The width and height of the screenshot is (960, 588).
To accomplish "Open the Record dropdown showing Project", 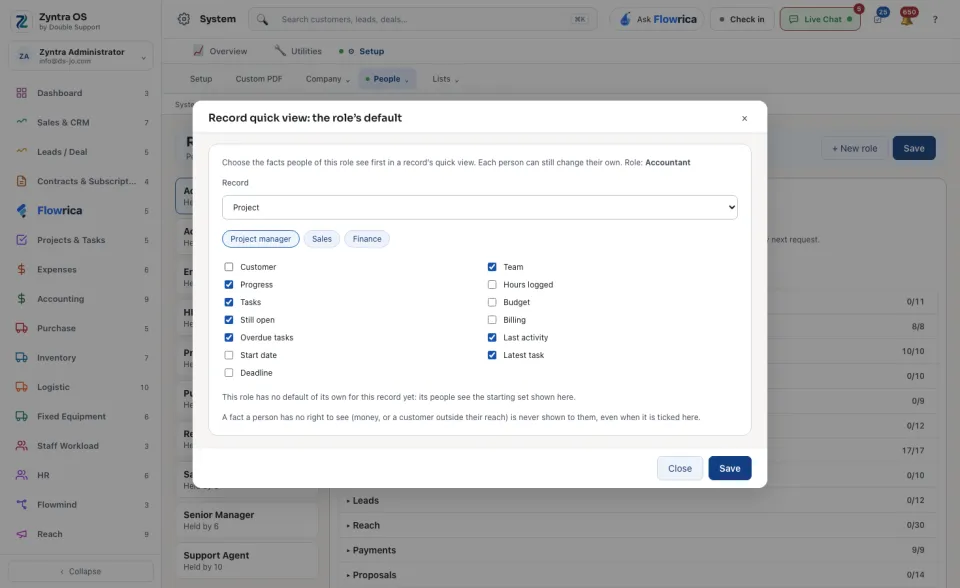I will pos(479,208).
